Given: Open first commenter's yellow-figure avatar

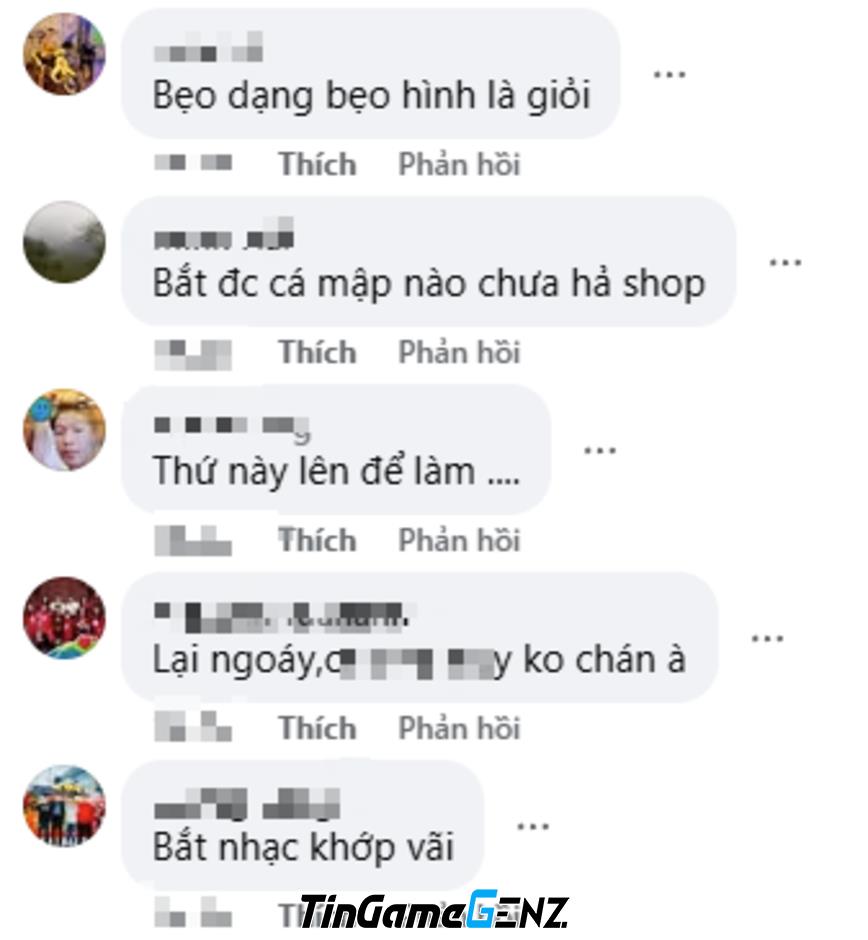Looking at the screenshot, I should pyautogui.click(x=65, y=55).
